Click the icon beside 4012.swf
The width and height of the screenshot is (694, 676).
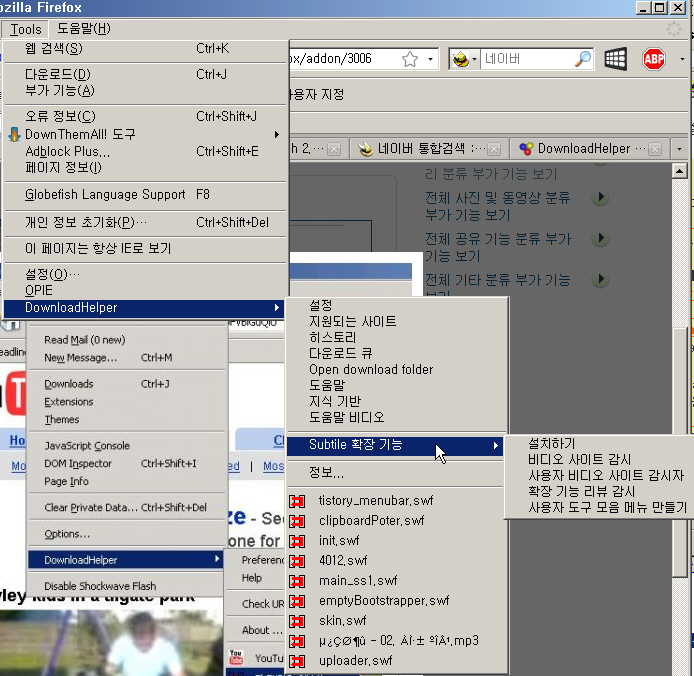click(x=297, y=561)
